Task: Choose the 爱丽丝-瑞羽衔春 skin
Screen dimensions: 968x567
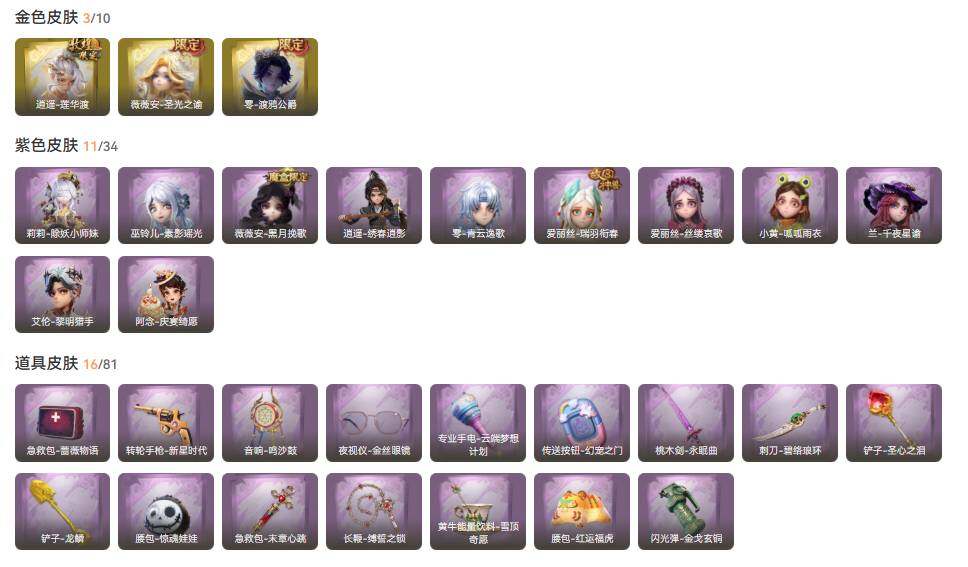Action: point(582,205)
